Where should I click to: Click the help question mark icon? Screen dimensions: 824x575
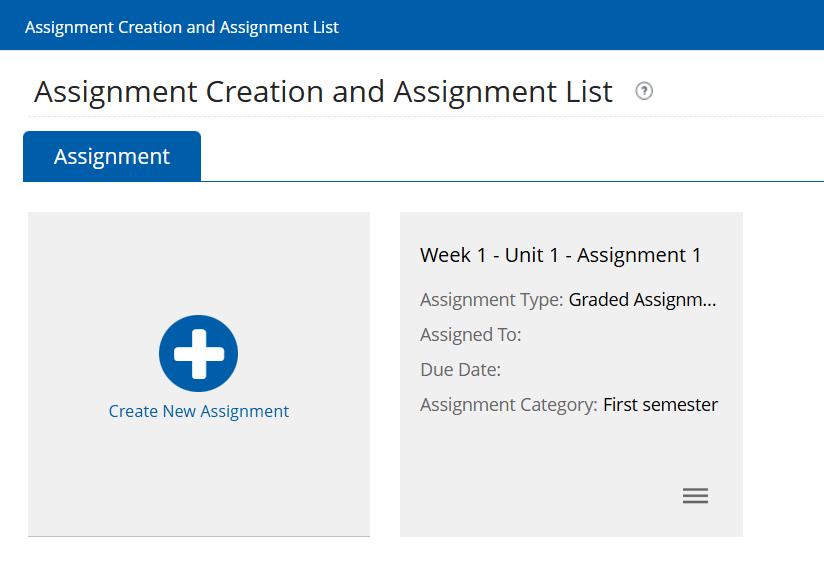(x=644, y=92)
